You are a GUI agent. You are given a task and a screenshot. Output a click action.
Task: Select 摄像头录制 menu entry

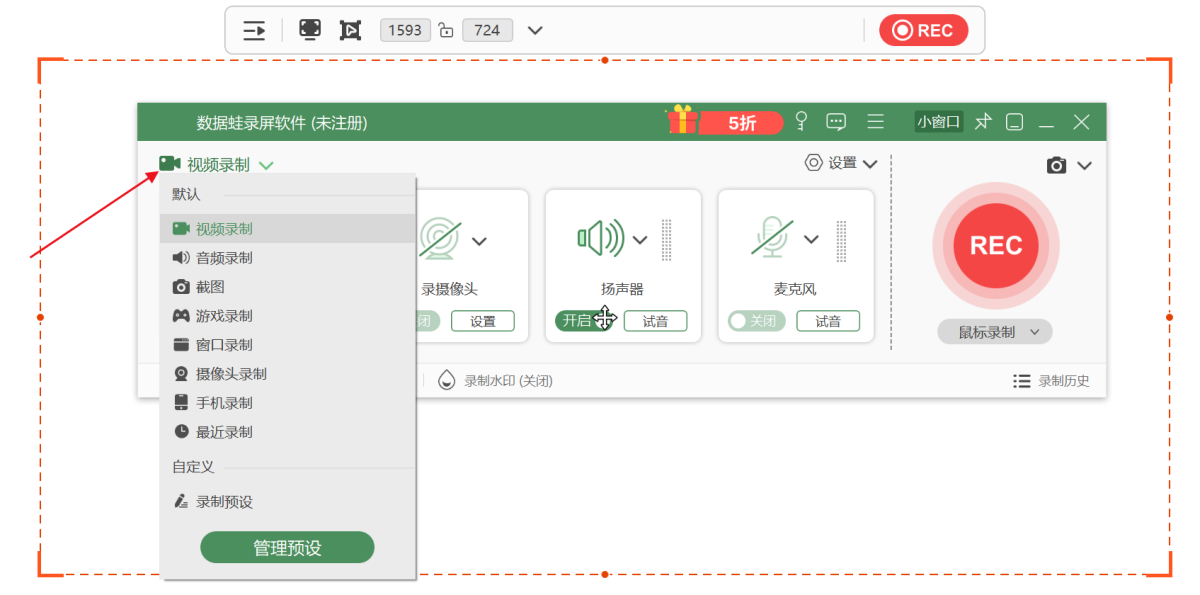(287, 374)
